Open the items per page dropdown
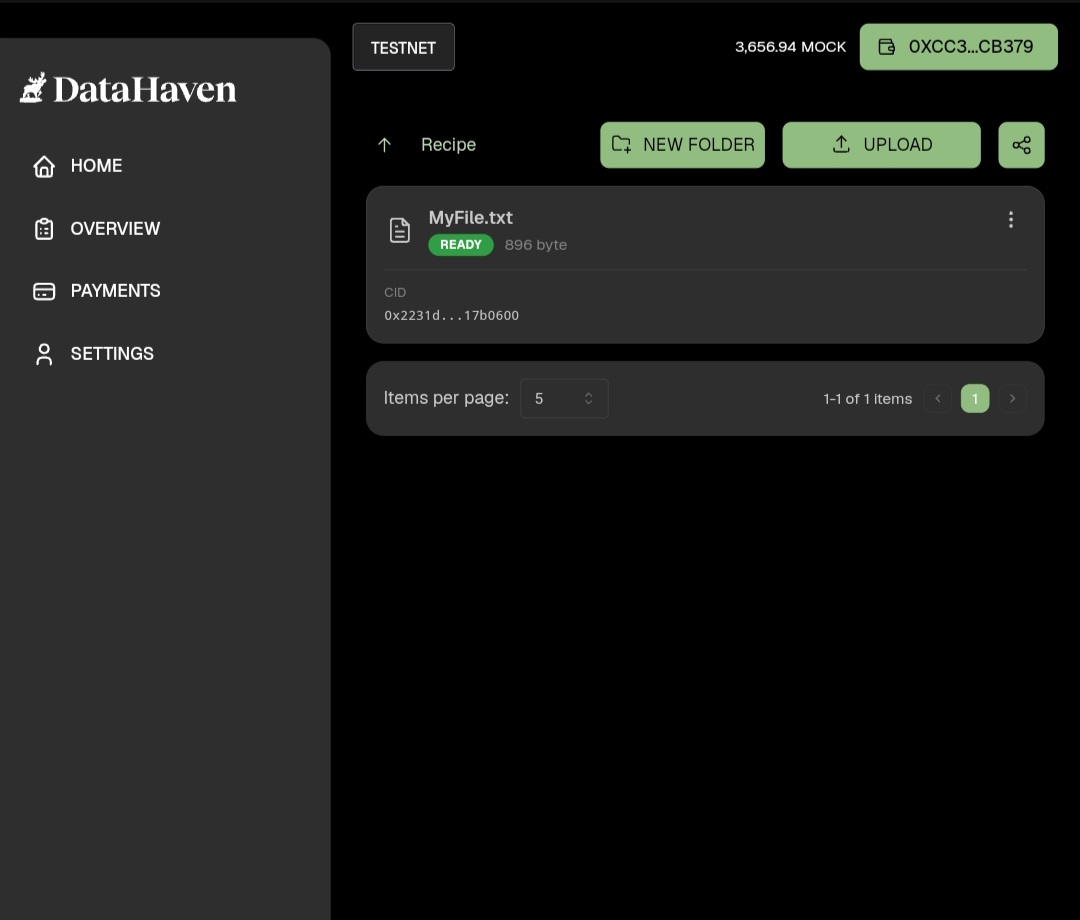The height and width of the screenshot is (920, 1080). (564, 398)
